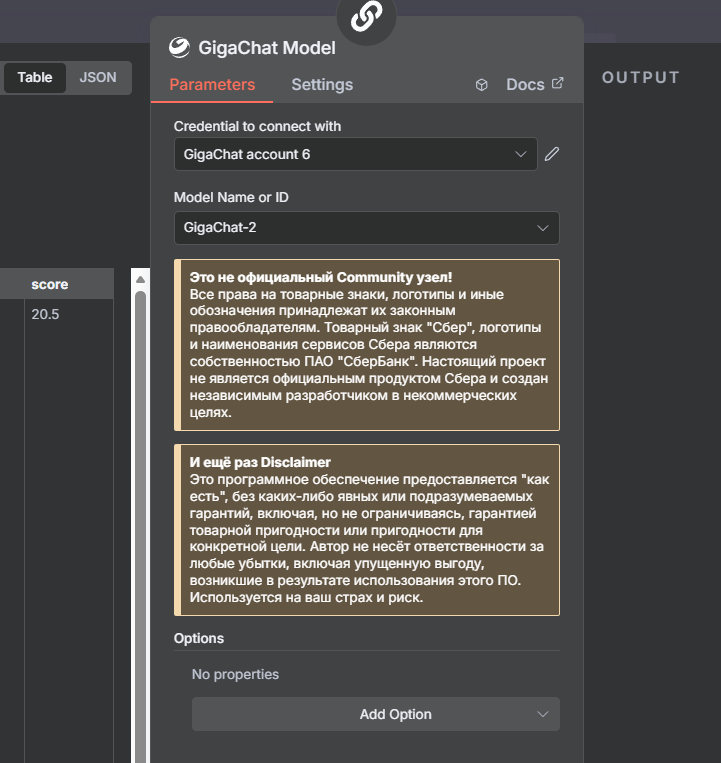Switch view to JSON mode
This screenshot has height=763, width=721.
coord(98,77)
